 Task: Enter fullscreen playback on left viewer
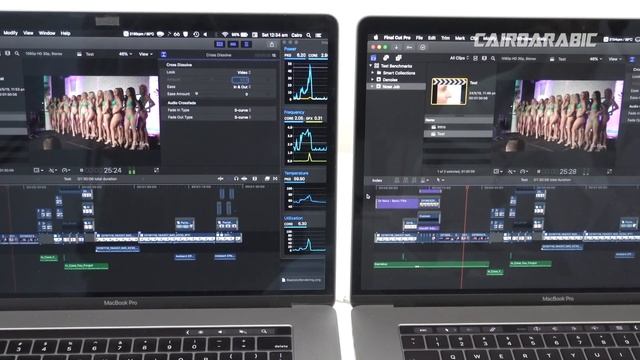pyautogui.click(x=156, y=170)
